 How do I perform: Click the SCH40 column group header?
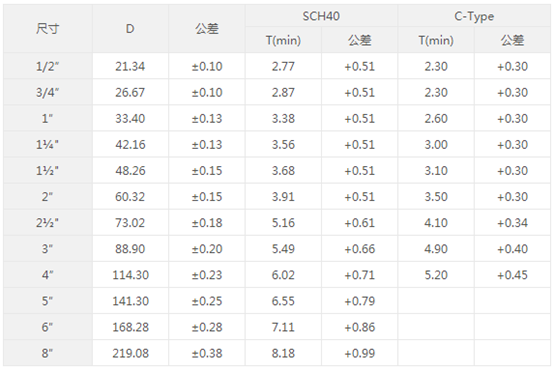pos(321,16)
